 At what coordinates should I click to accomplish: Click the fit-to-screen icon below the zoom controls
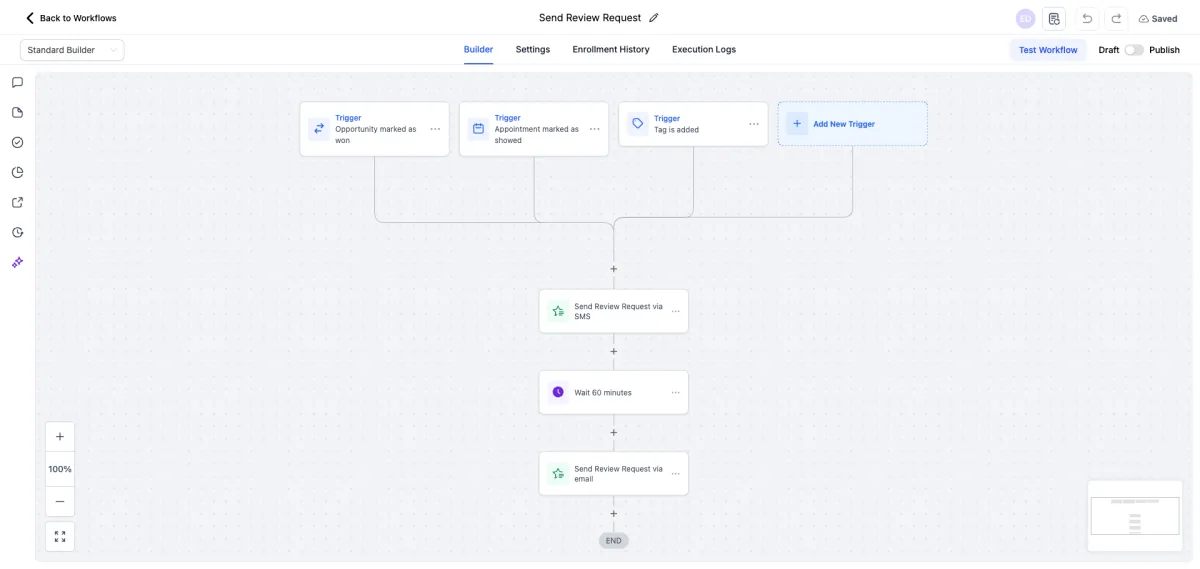coord(60,536)
